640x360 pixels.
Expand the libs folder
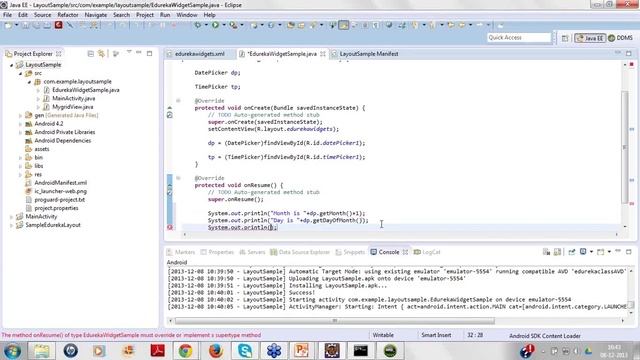(x=20, y=166)
